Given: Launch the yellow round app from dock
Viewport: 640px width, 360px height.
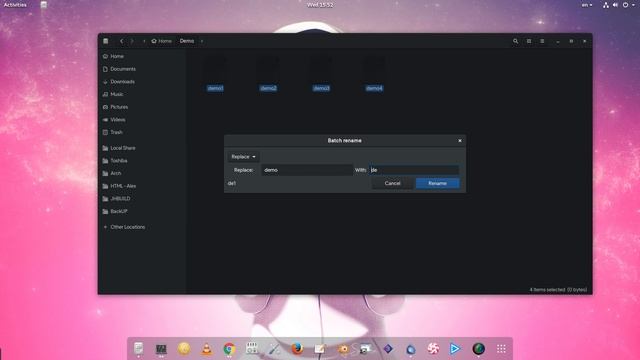Looking at the screenshot, I should [184, 349].
